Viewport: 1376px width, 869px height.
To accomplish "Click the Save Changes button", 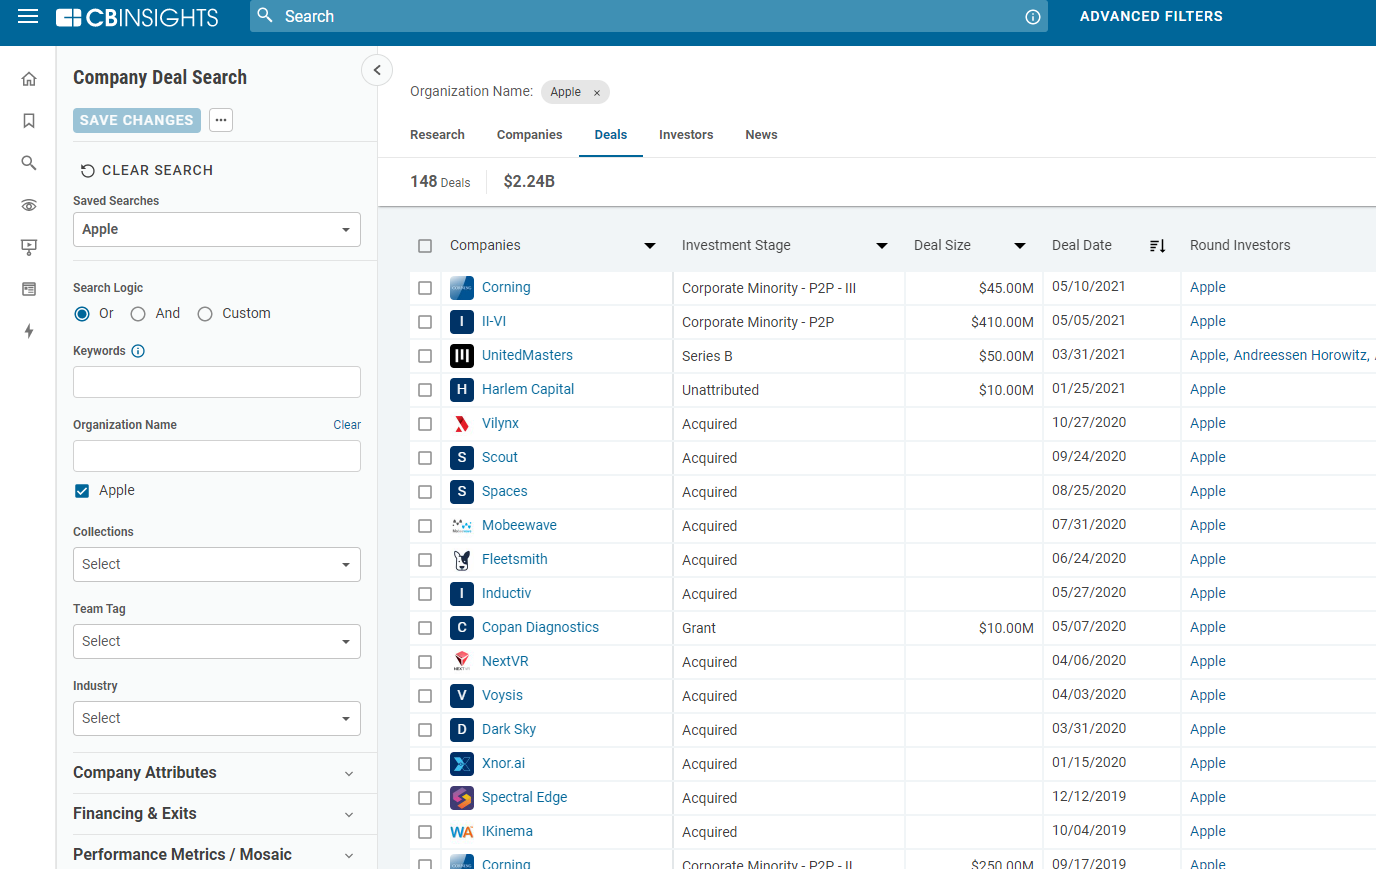I will tap(137, 120).
